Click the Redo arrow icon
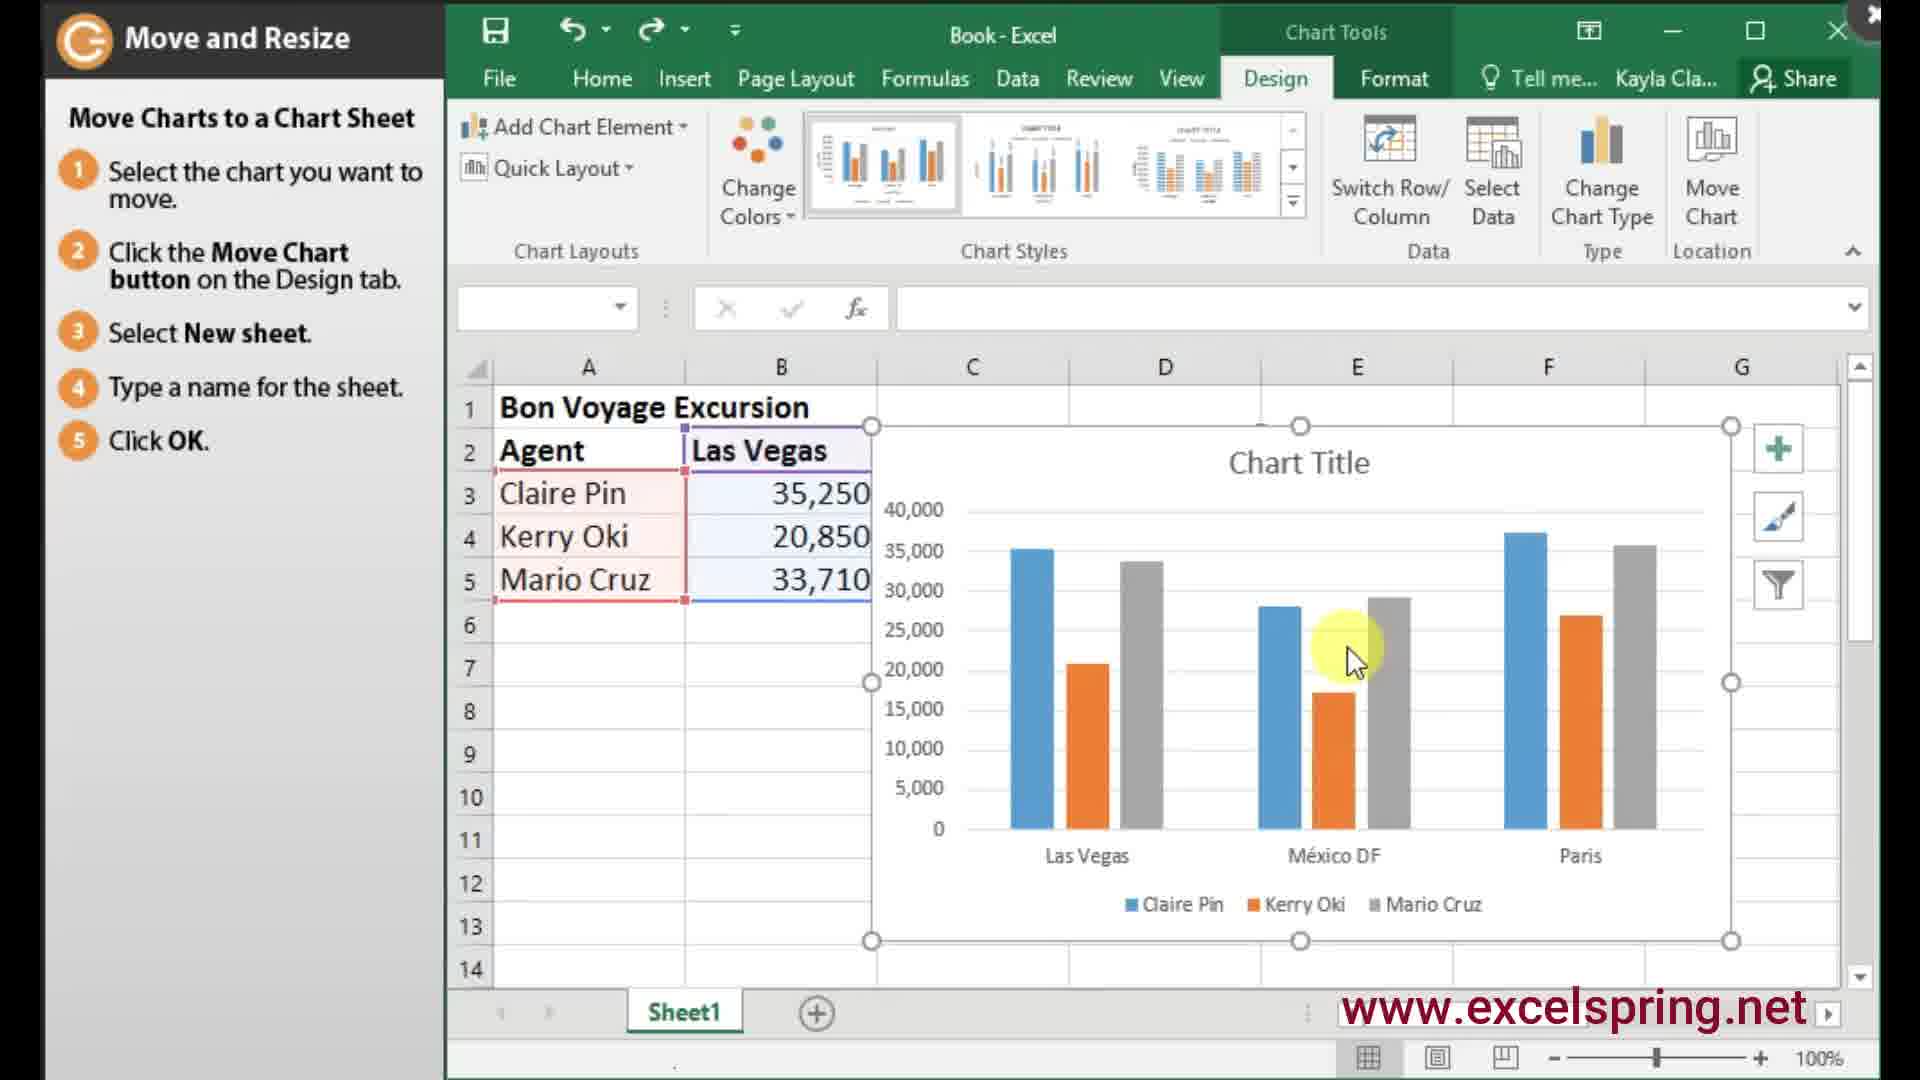The height and width of the screenshot is (1080, 1920). click(651, 30)
